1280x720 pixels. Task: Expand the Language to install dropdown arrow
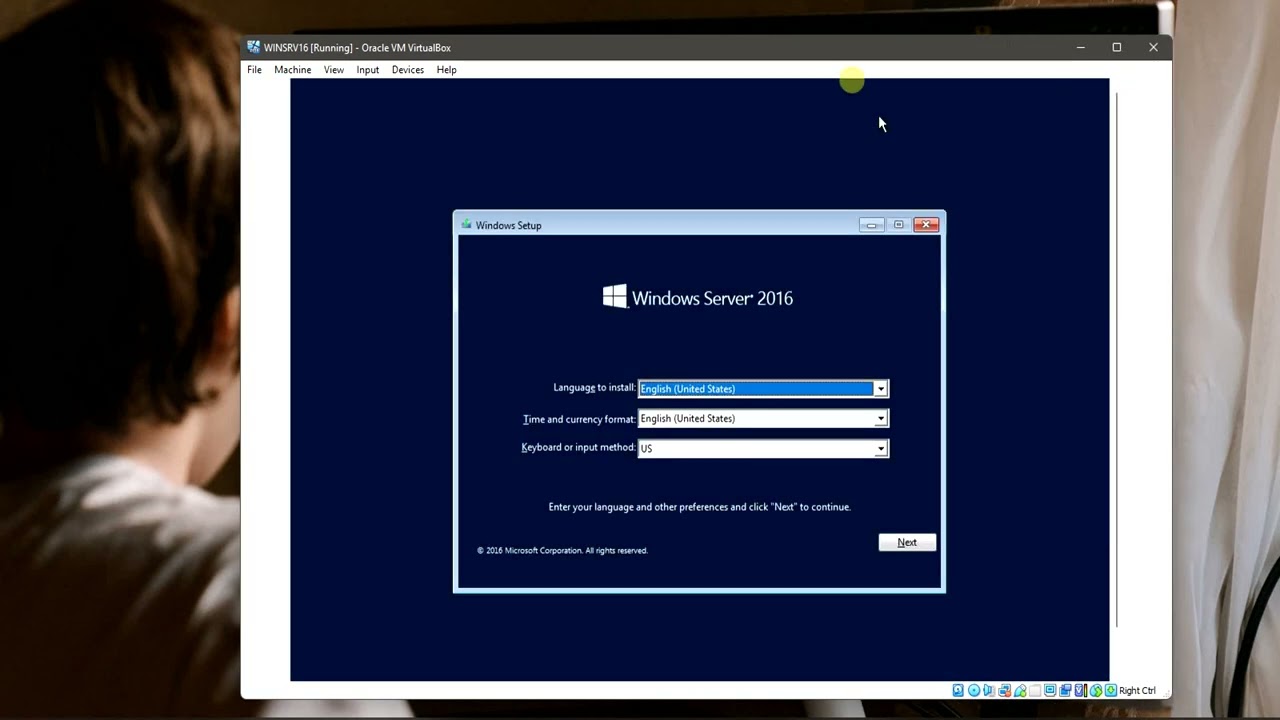pyautogui.click(x=880, y=388)
